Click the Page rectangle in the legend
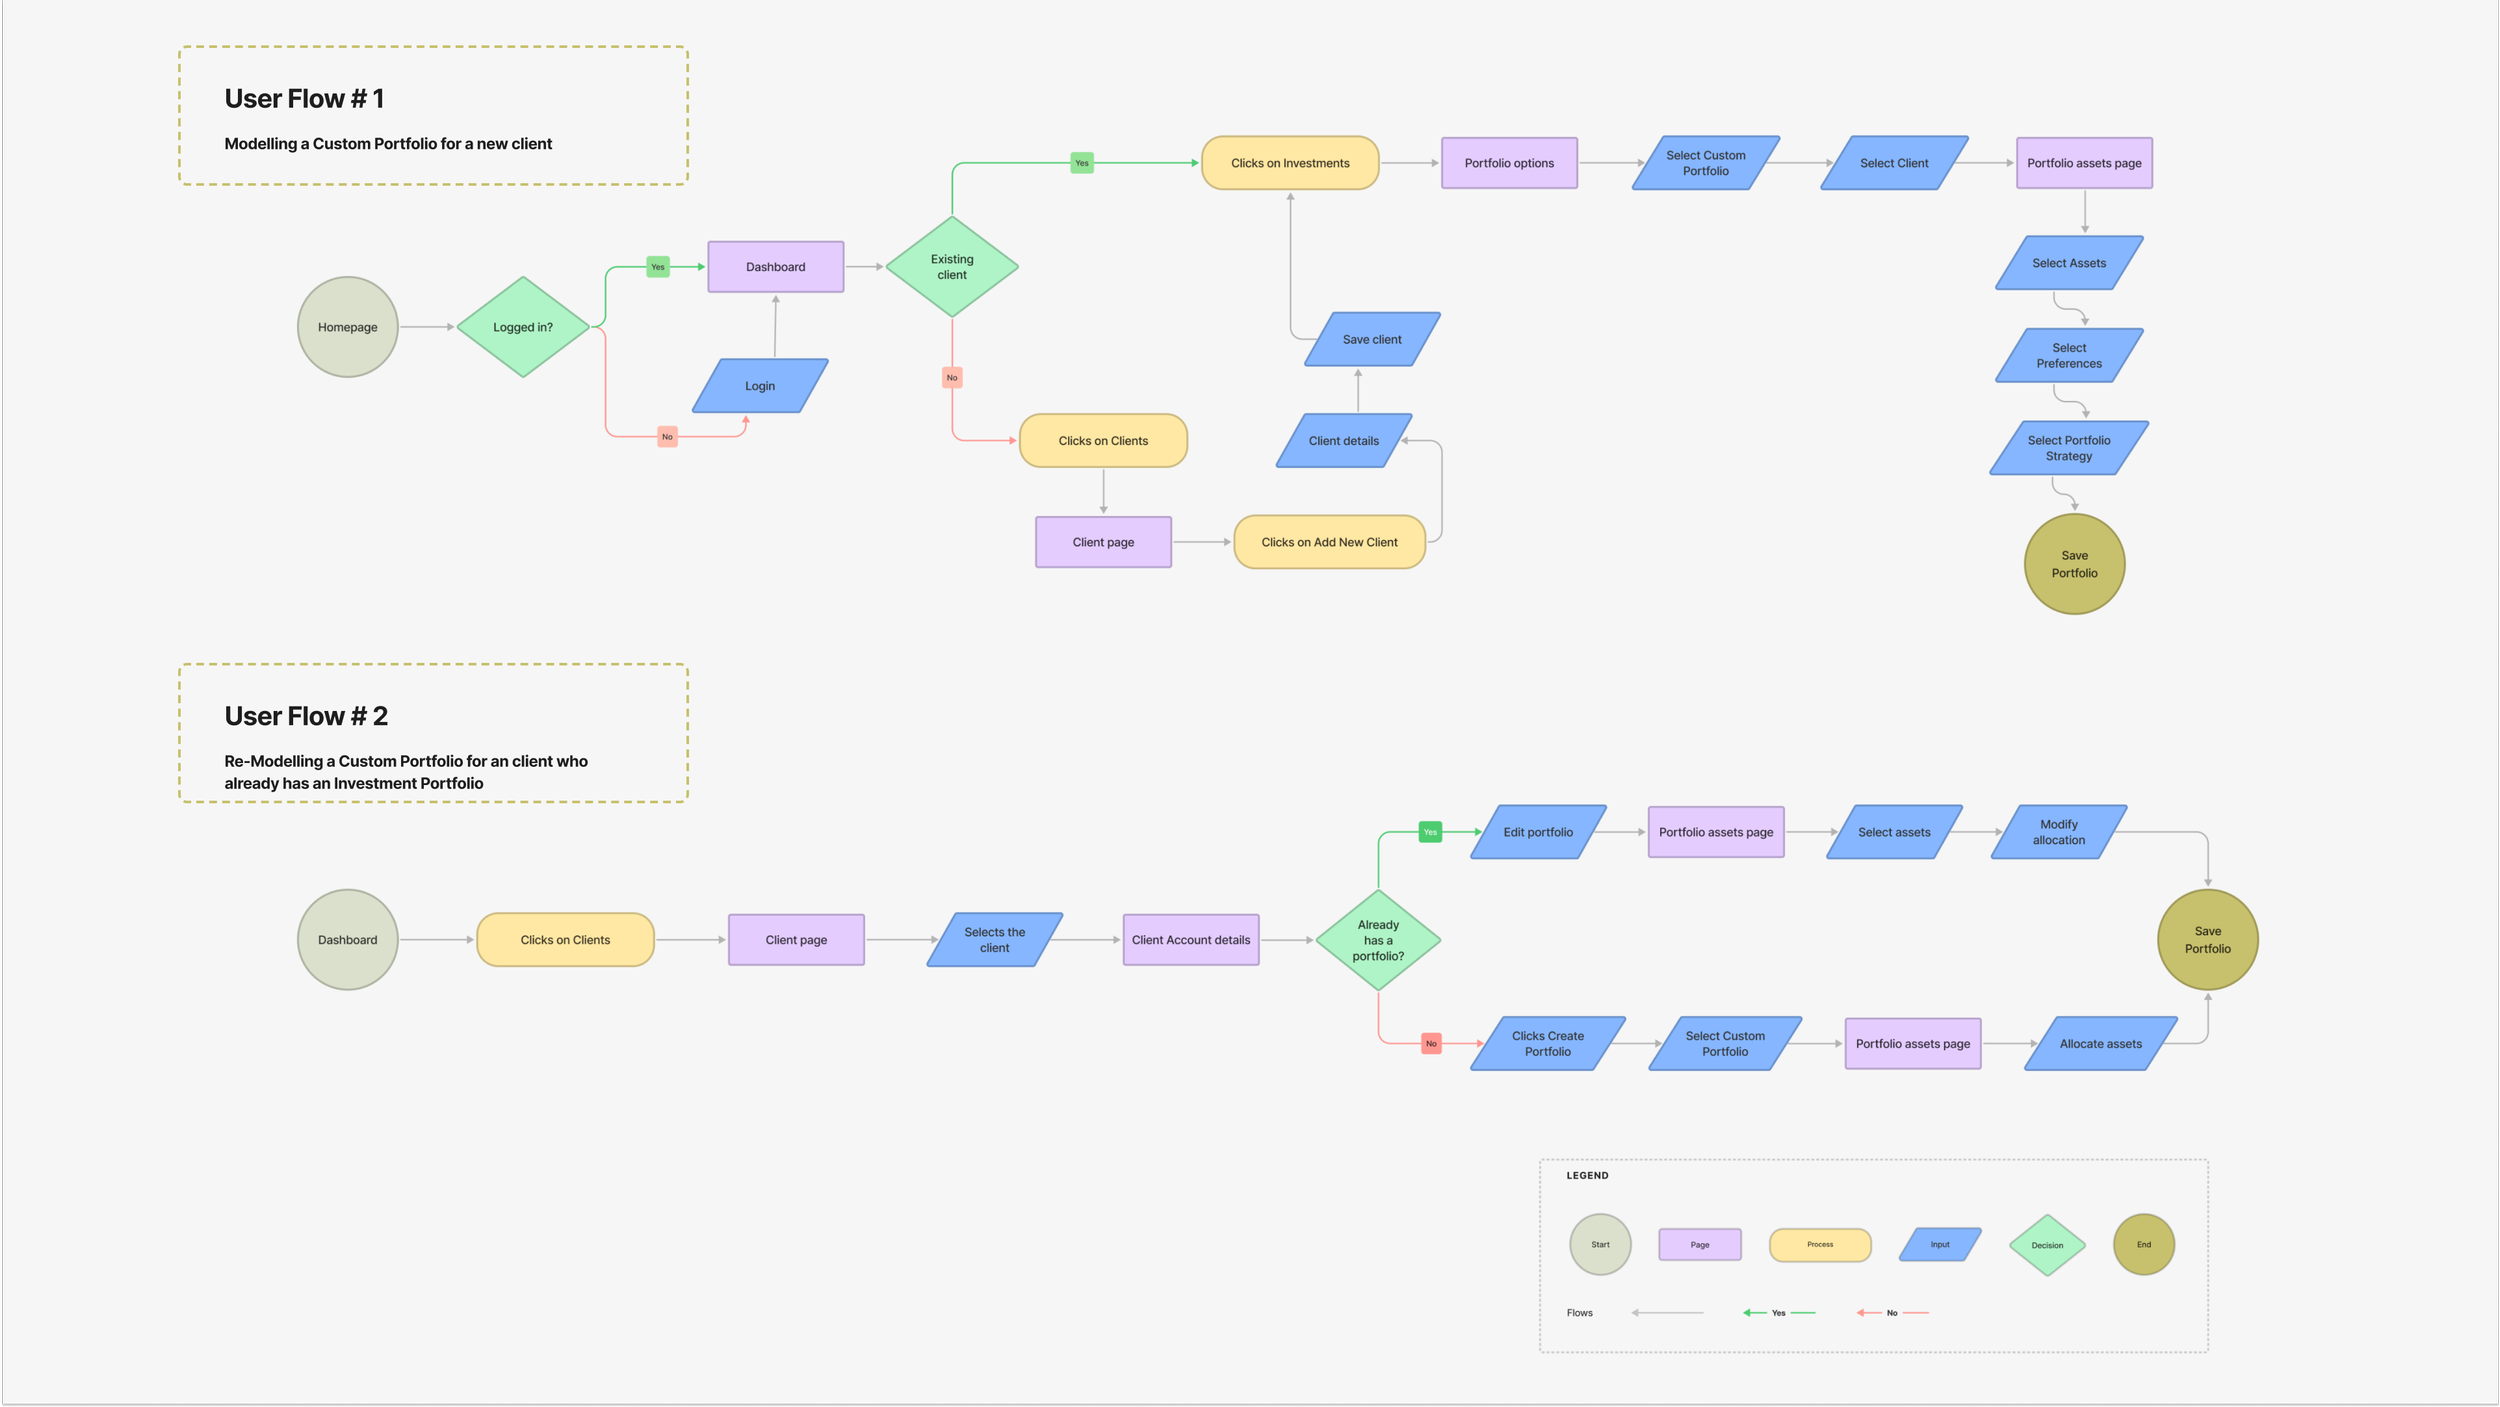This screenshot has height=1407, width=2500. [1699, 1245]
